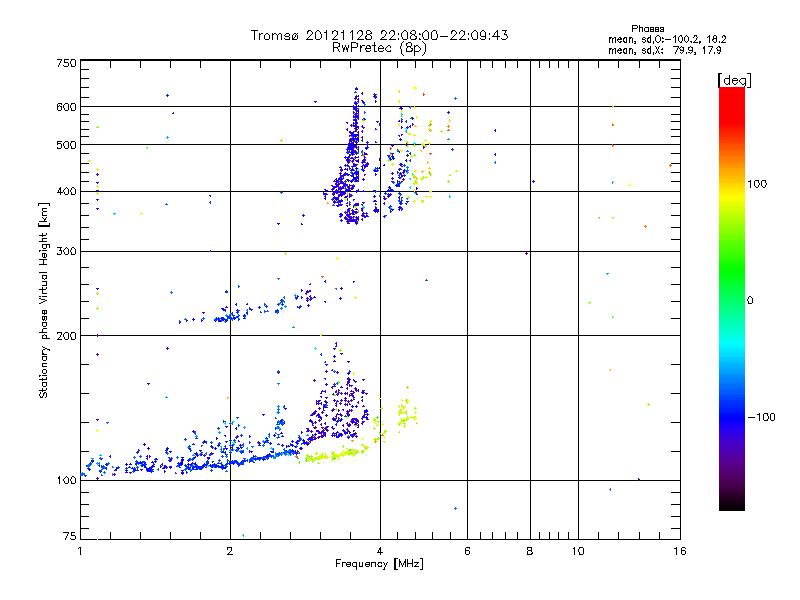
Task: Select the 'mean, sd,X: 79.9, 17.9' statistics line
Action: coord(665,51)
